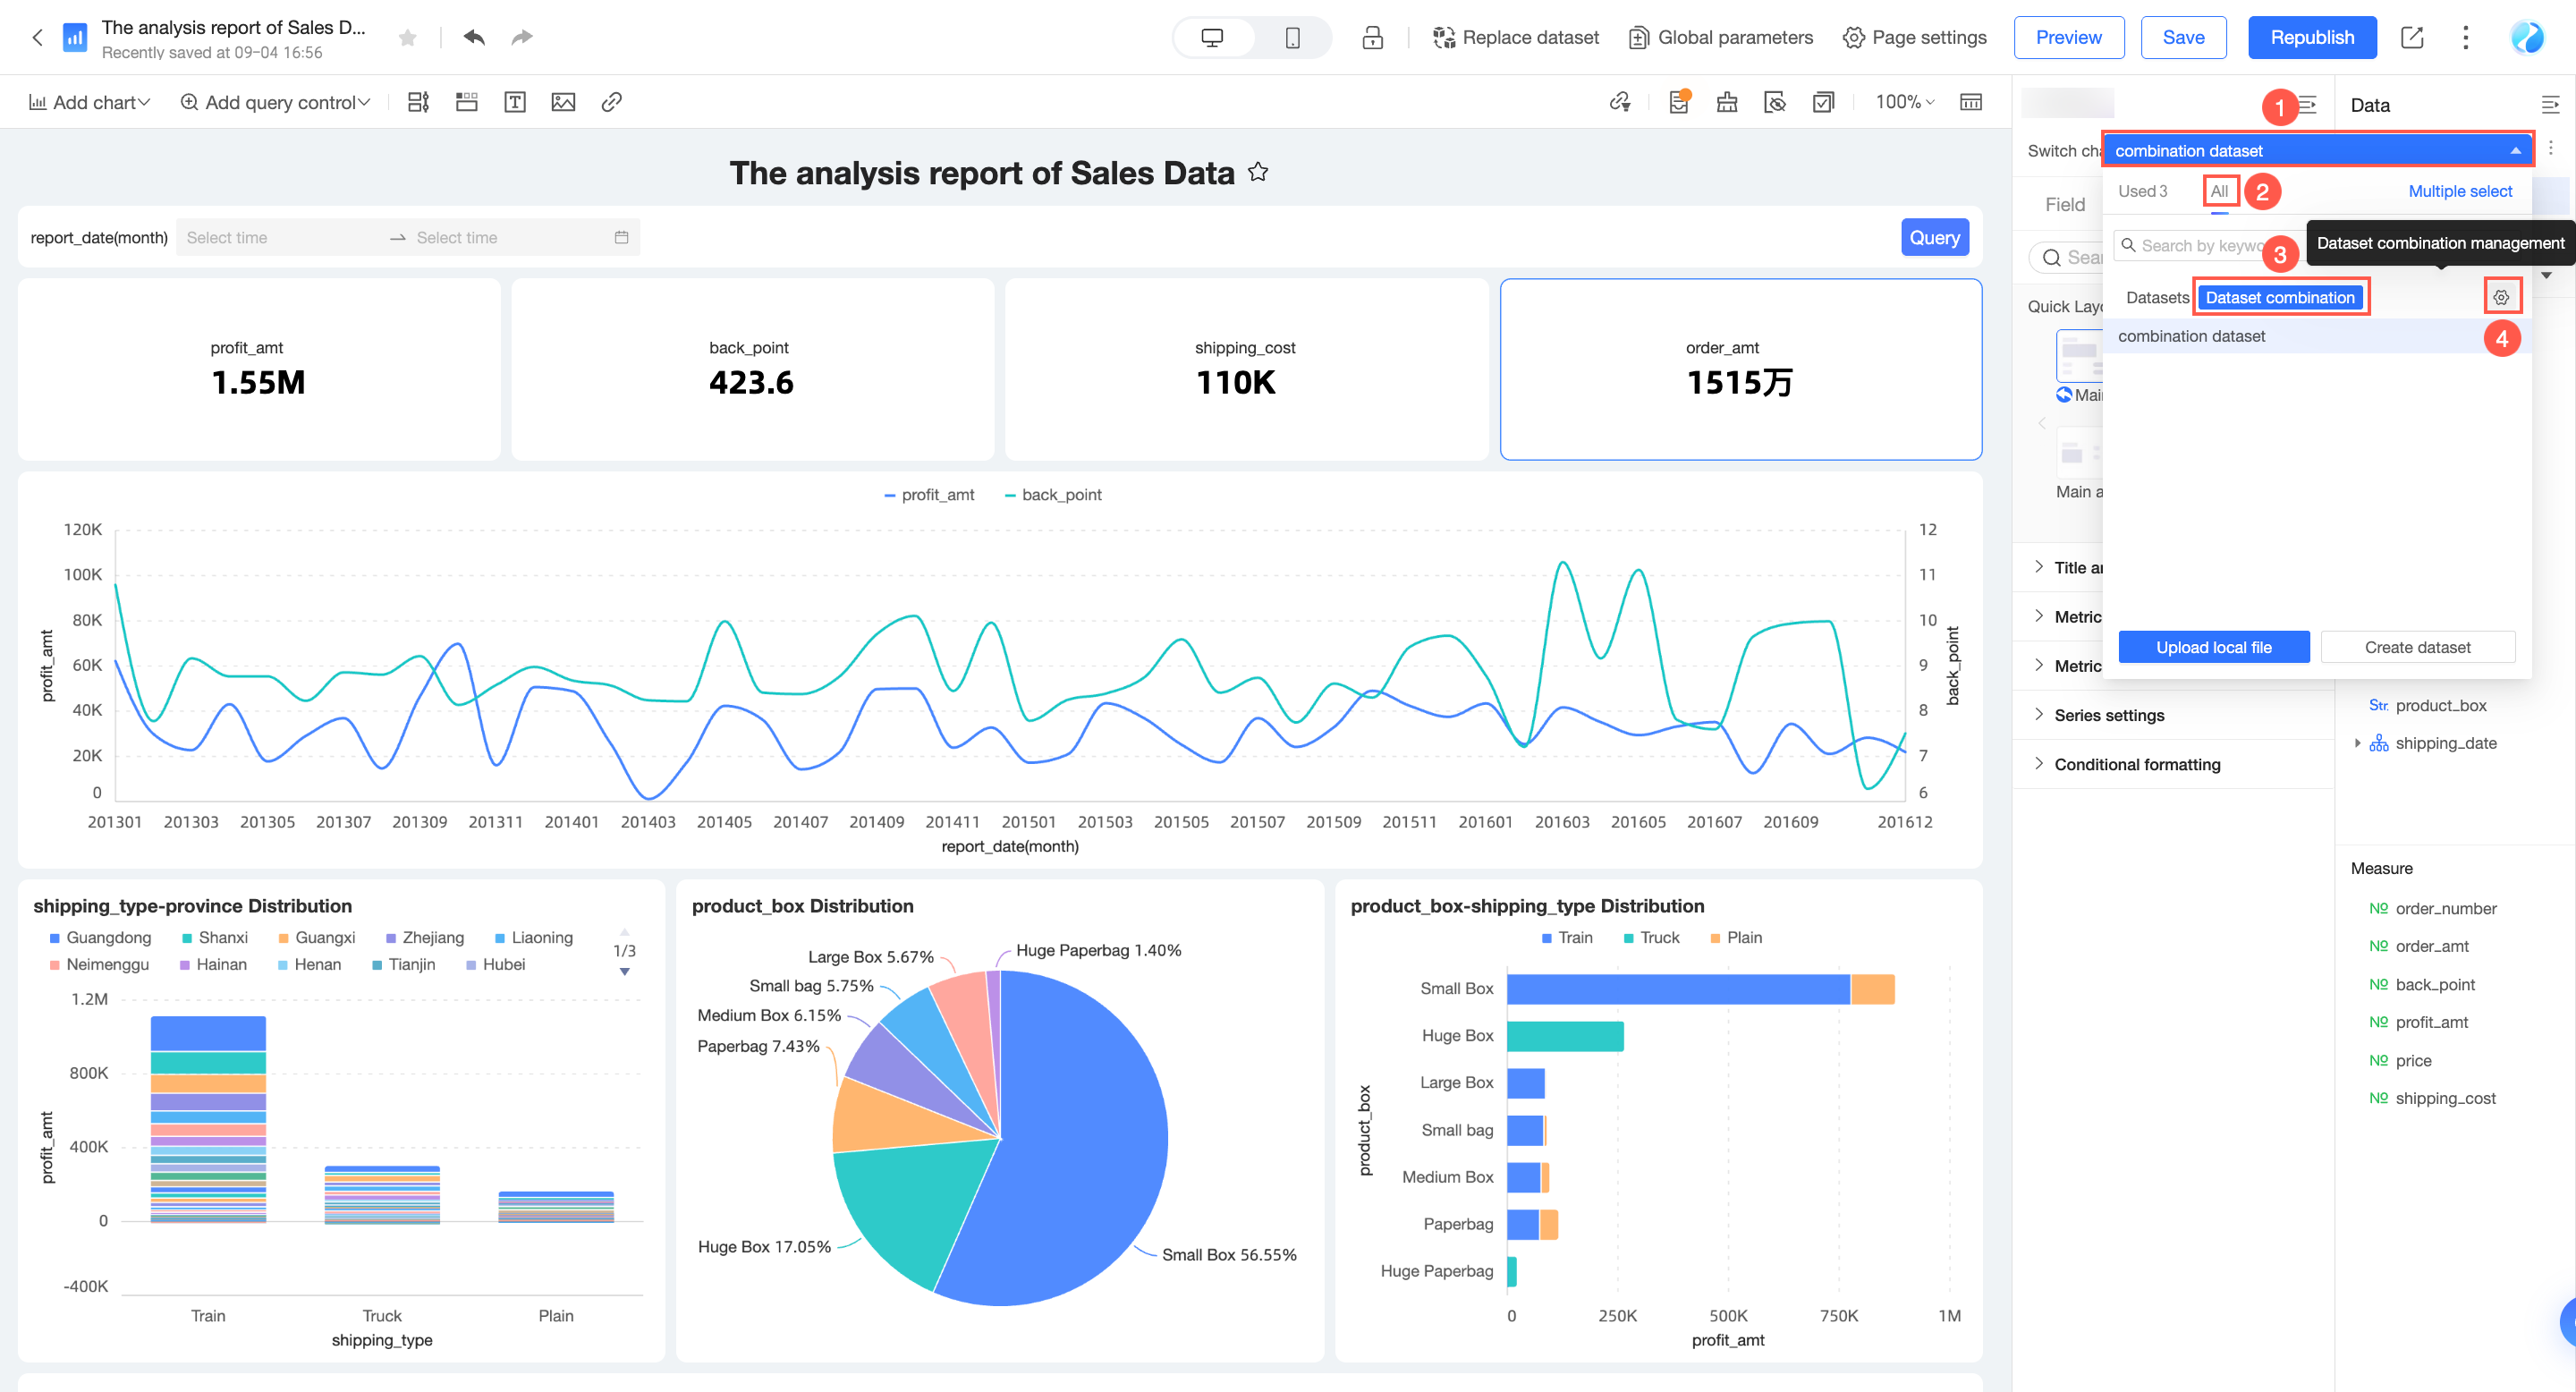2576x1392 pixels.
Task: Click the Republish button
Action: (x=2311, y=37)
